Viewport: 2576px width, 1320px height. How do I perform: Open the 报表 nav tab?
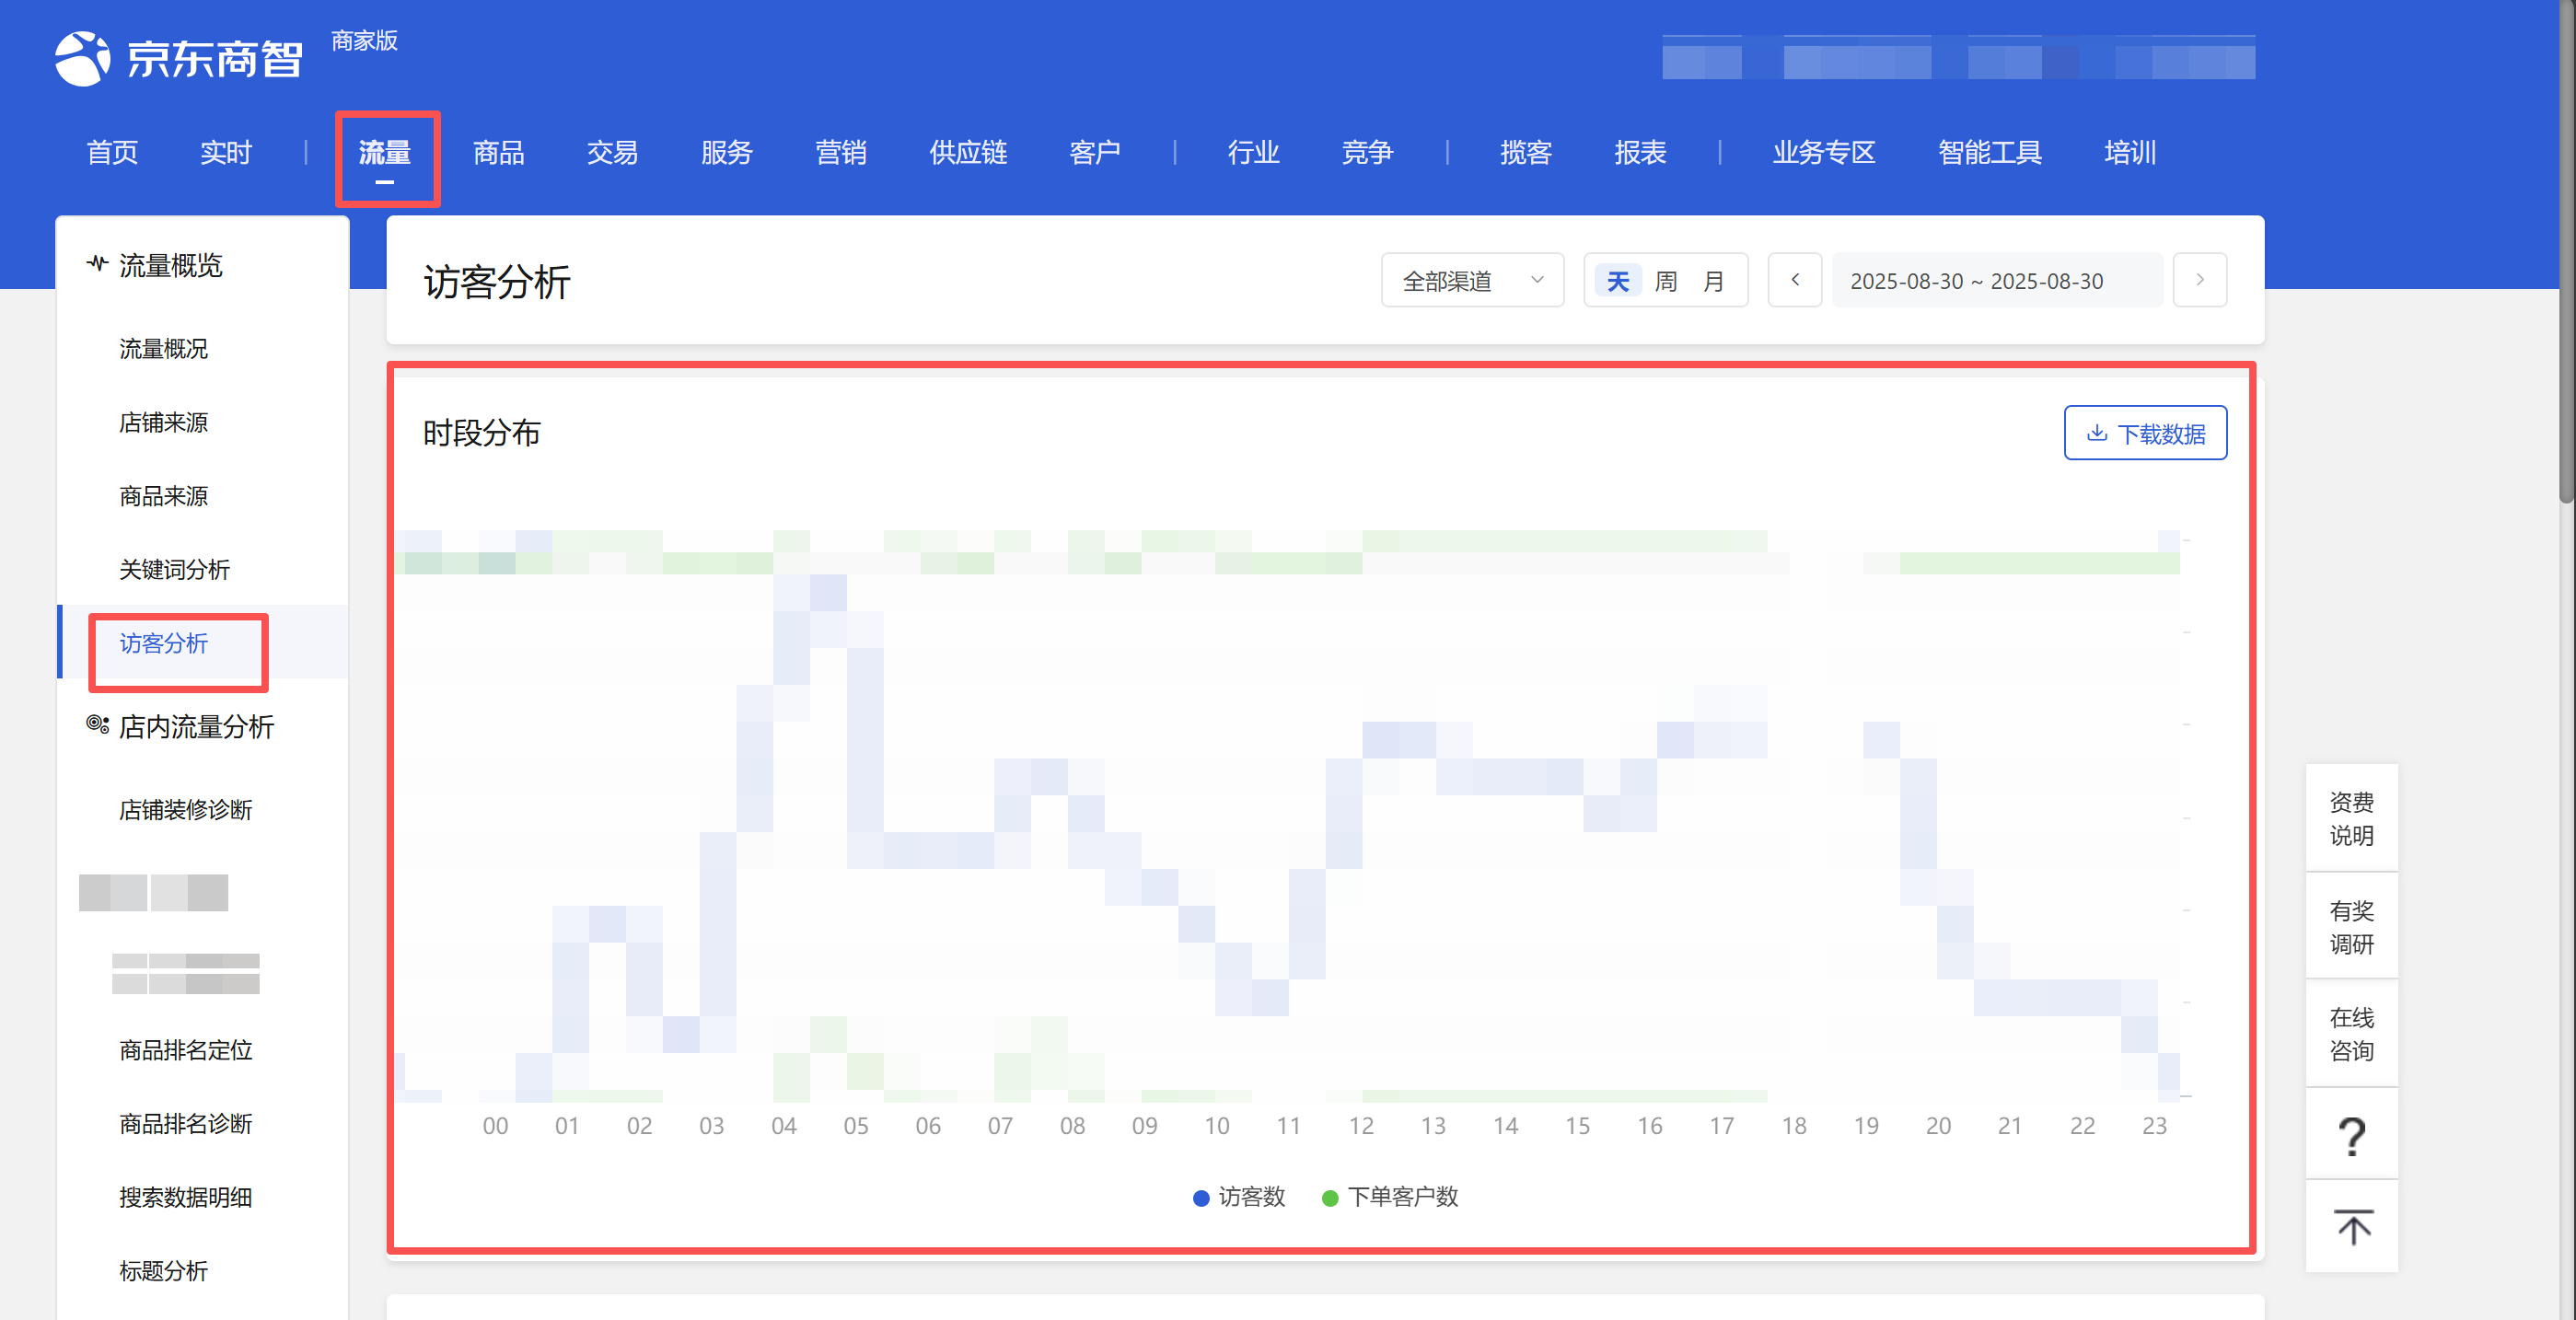pyautogui.click(x=1640, y=153)
